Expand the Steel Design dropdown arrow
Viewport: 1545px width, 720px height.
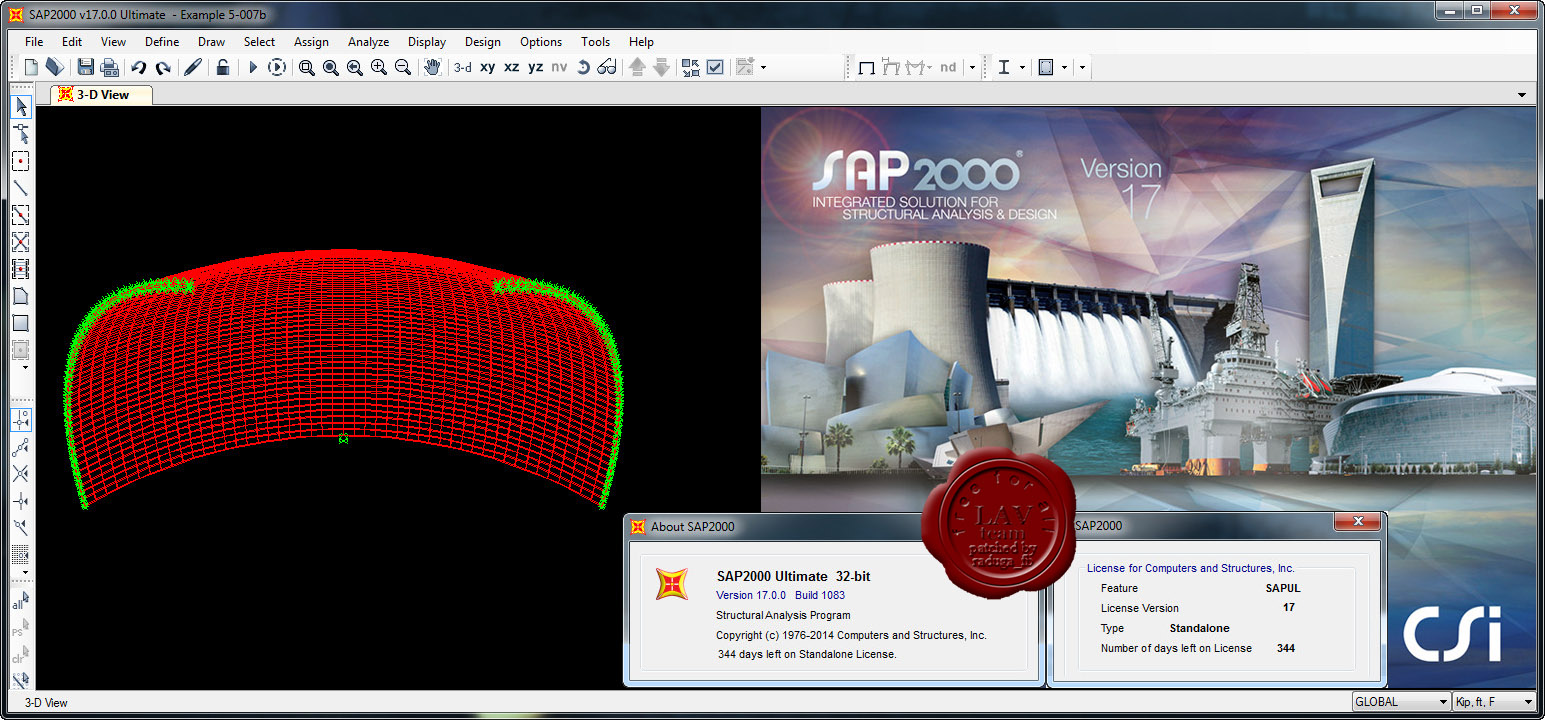[x=1022, y=67]
